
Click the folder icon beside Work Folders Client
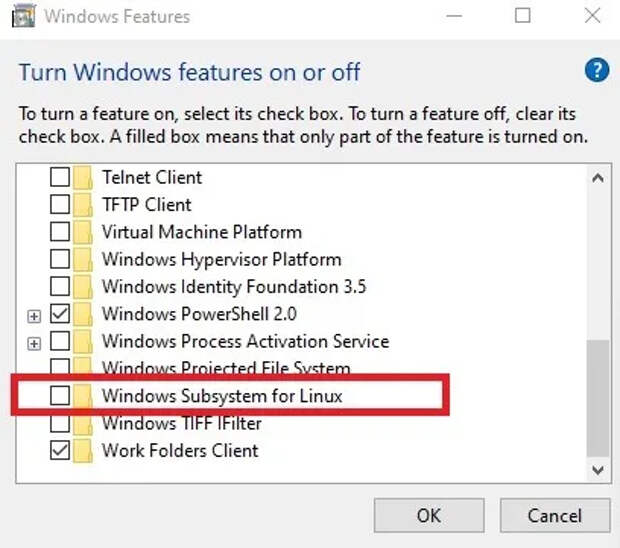[83, 450]
